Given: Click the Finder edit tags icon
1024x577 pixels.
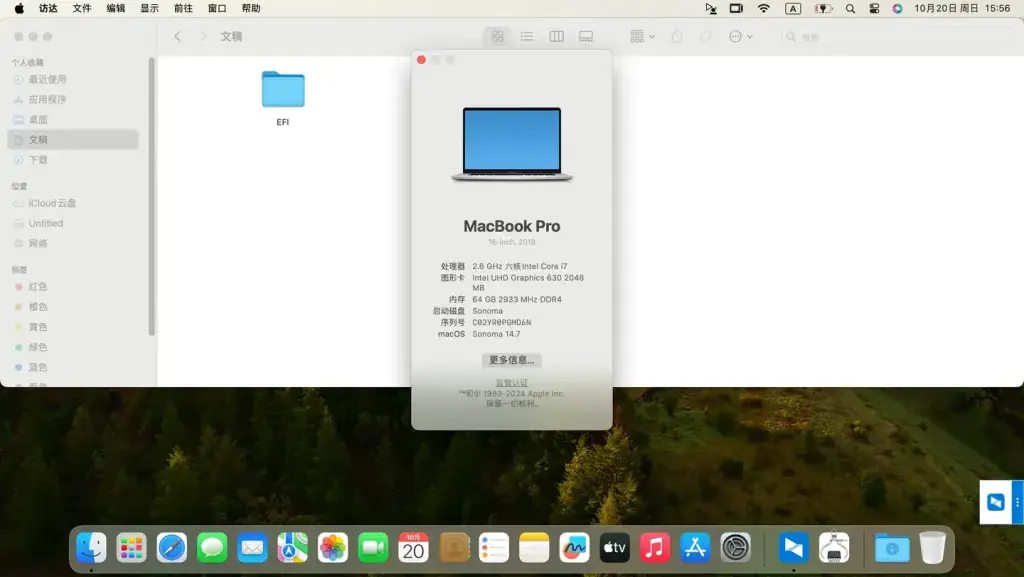Looking at the screenshot, I should 705,37.
